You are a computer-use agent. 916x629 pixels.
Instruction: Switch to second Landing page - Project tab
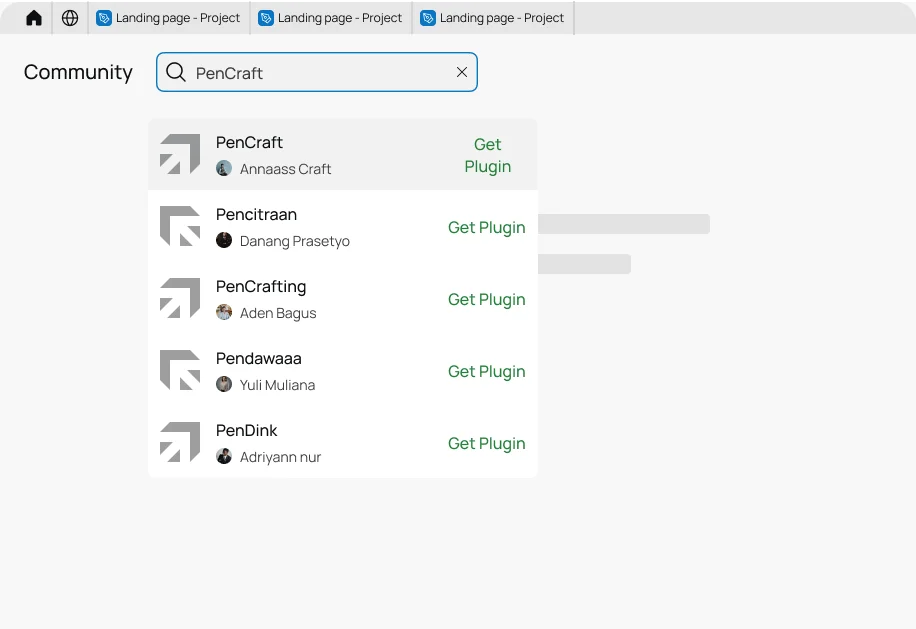(x=331, y=18)
